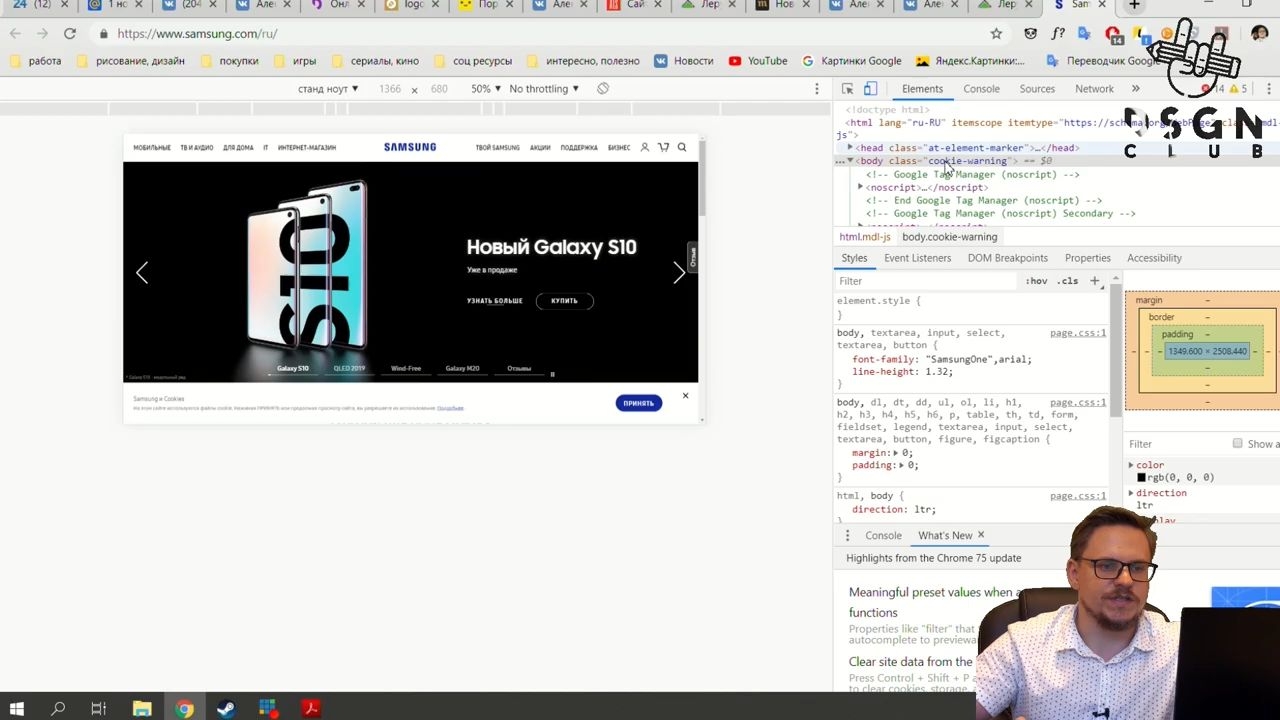Screen dimensions: 1280x720
Task: Launch Steam from the taskbar
Action: [226, 708]
